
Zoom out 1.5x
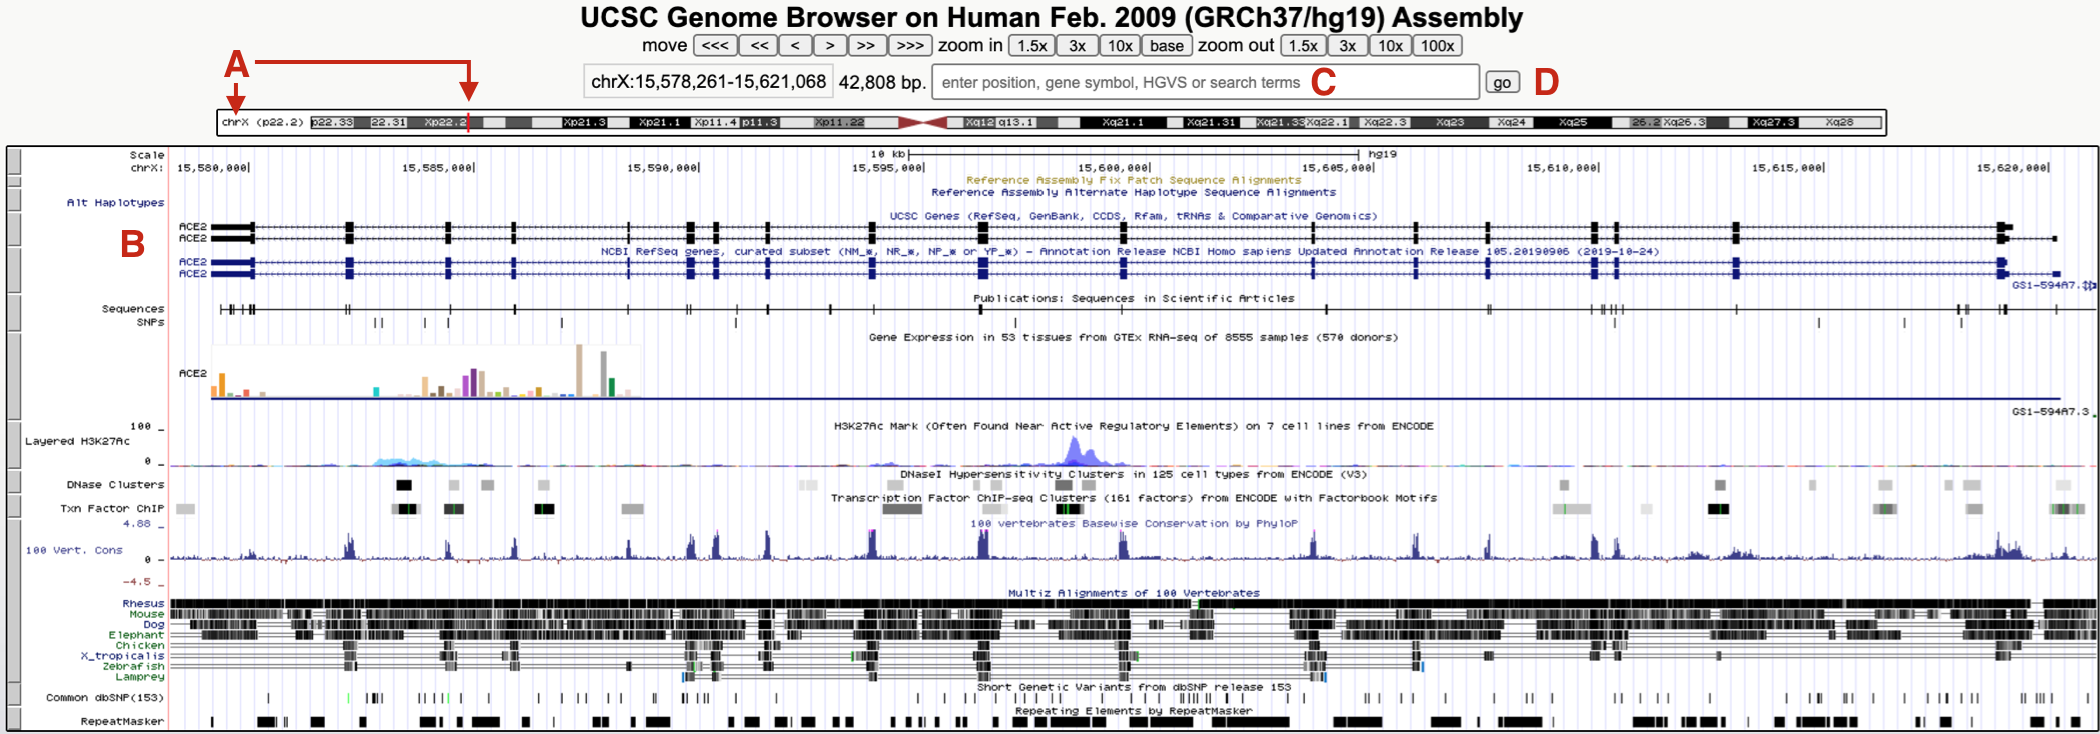click(1303, 46)
